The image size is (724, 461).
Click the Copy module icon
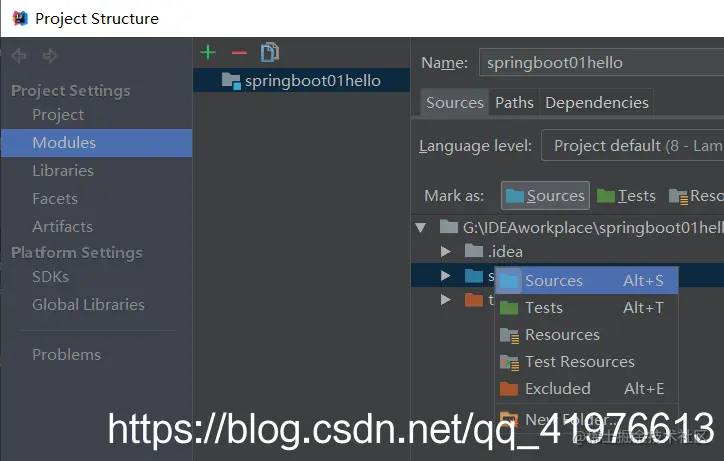click(270, 52)
